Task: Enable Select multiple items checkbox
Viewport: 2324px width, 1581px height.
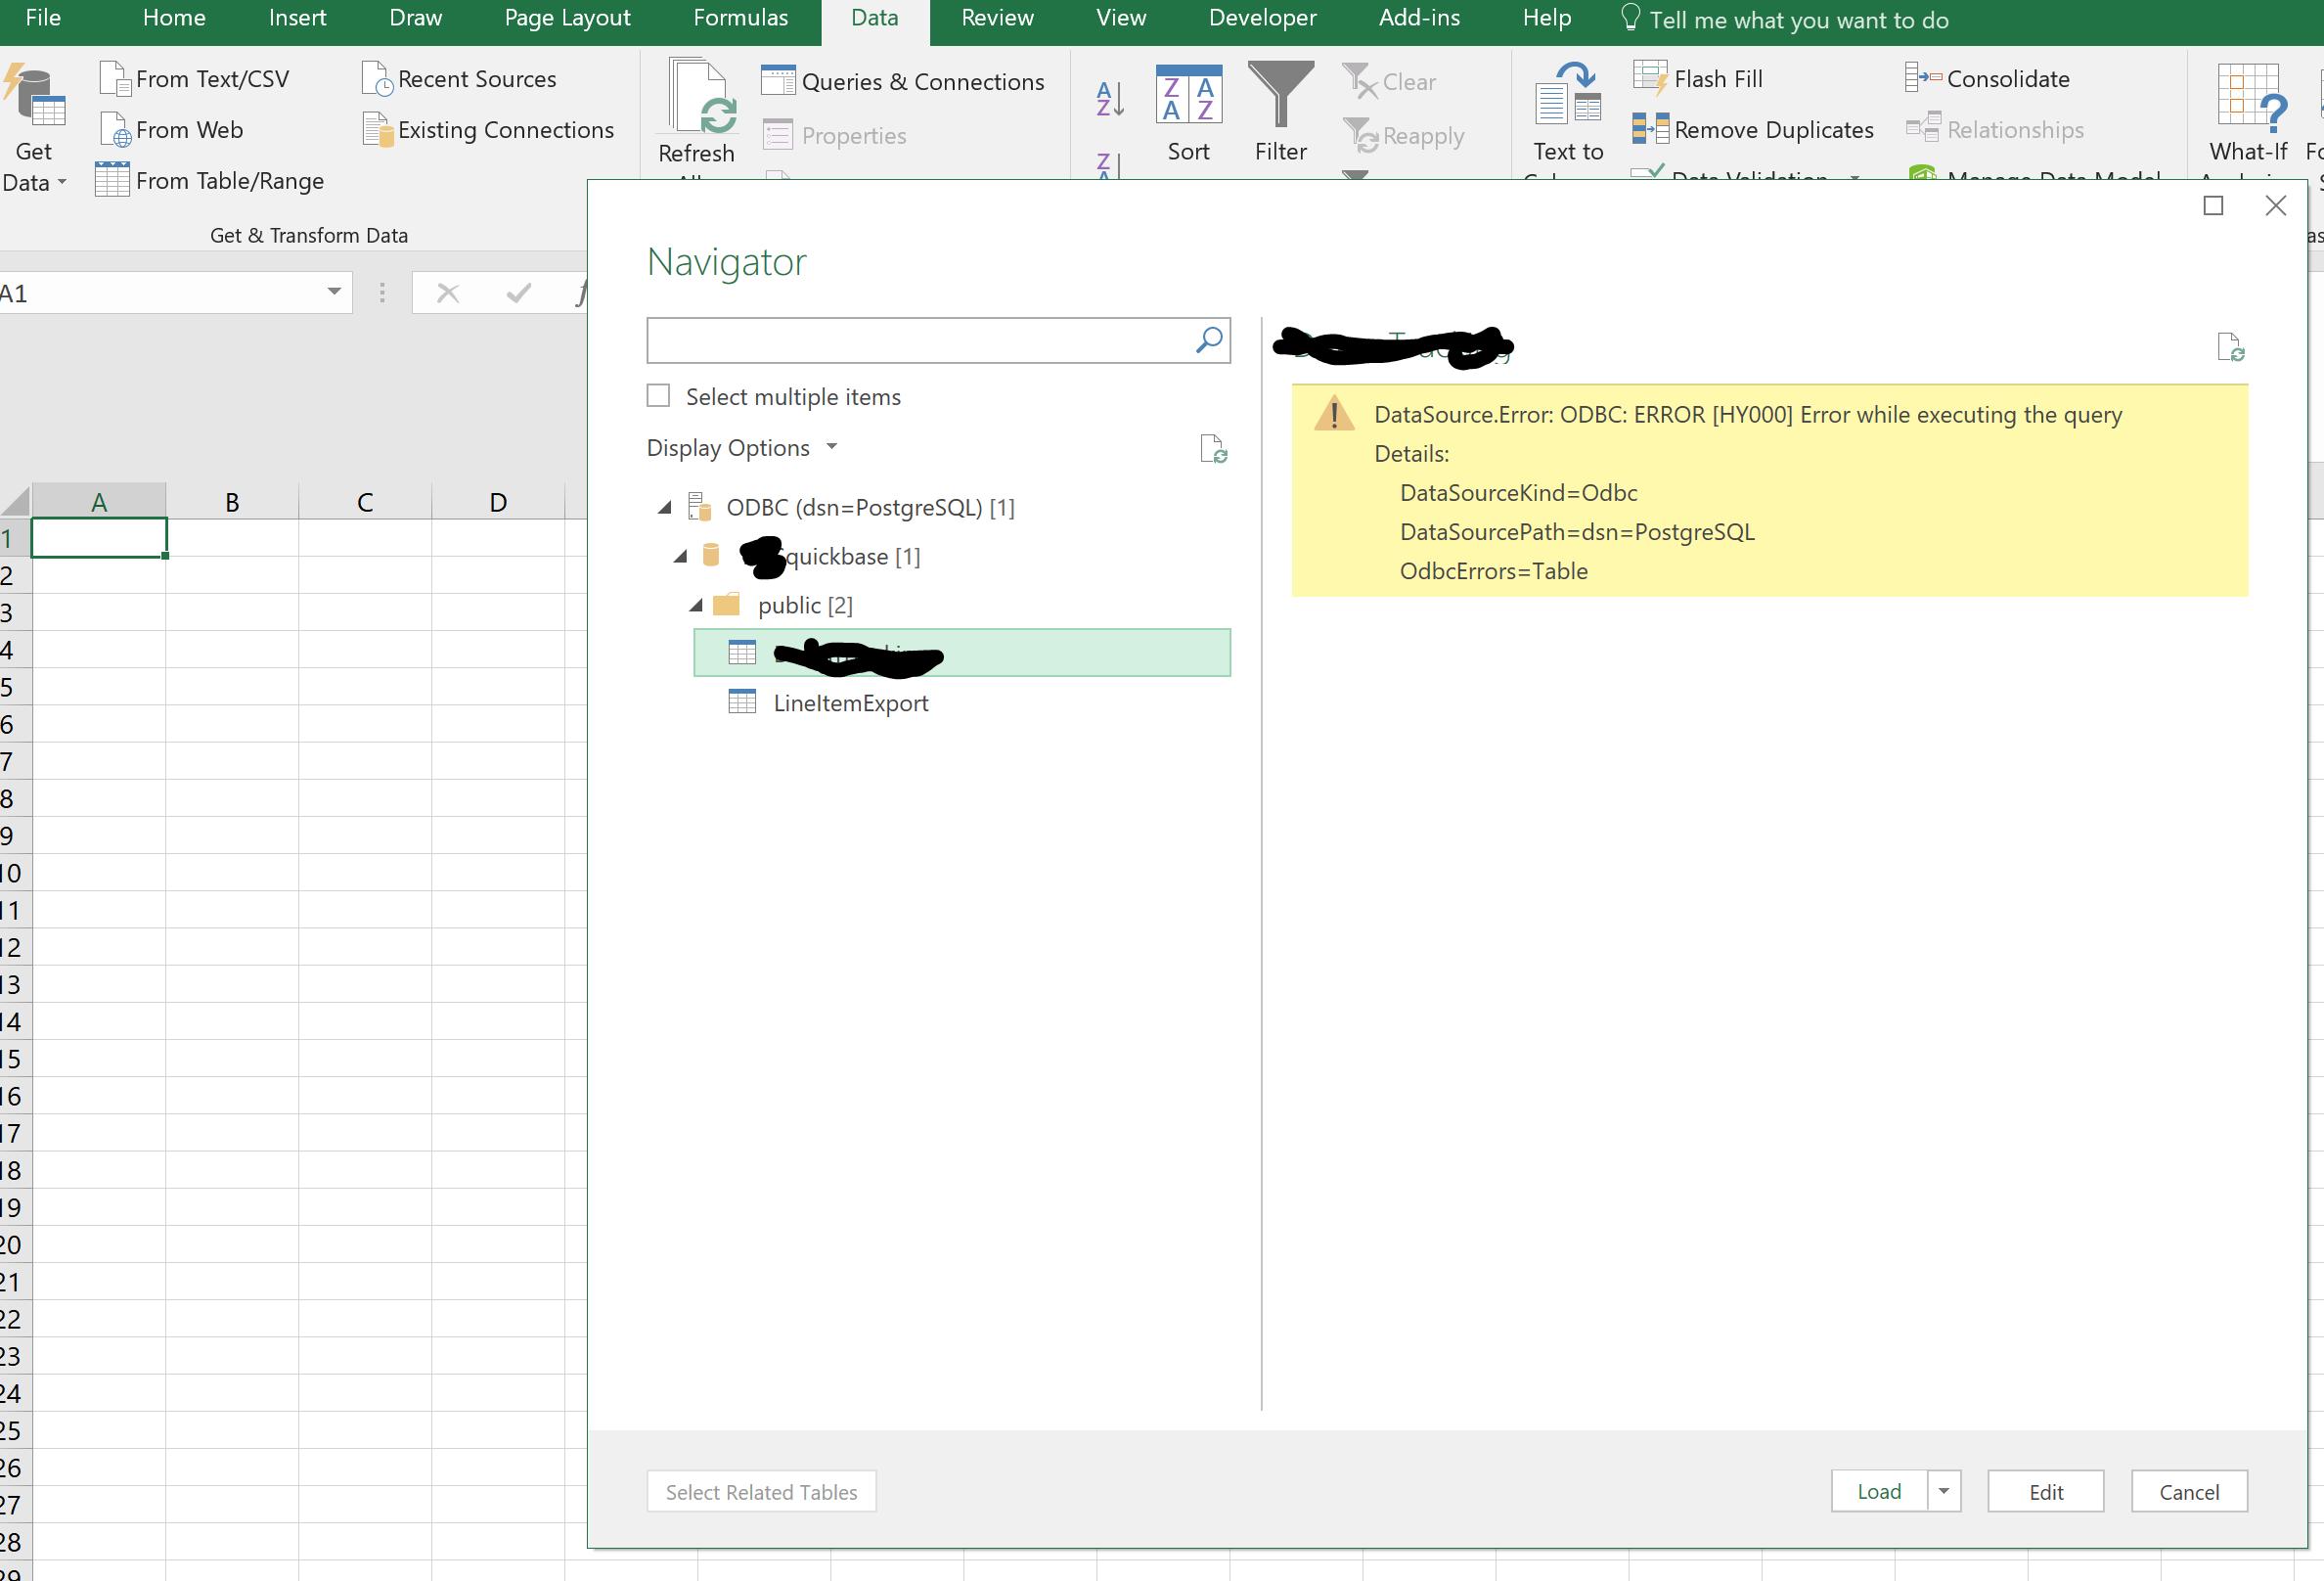Action: pyautogui.click(x=658, y=396)
